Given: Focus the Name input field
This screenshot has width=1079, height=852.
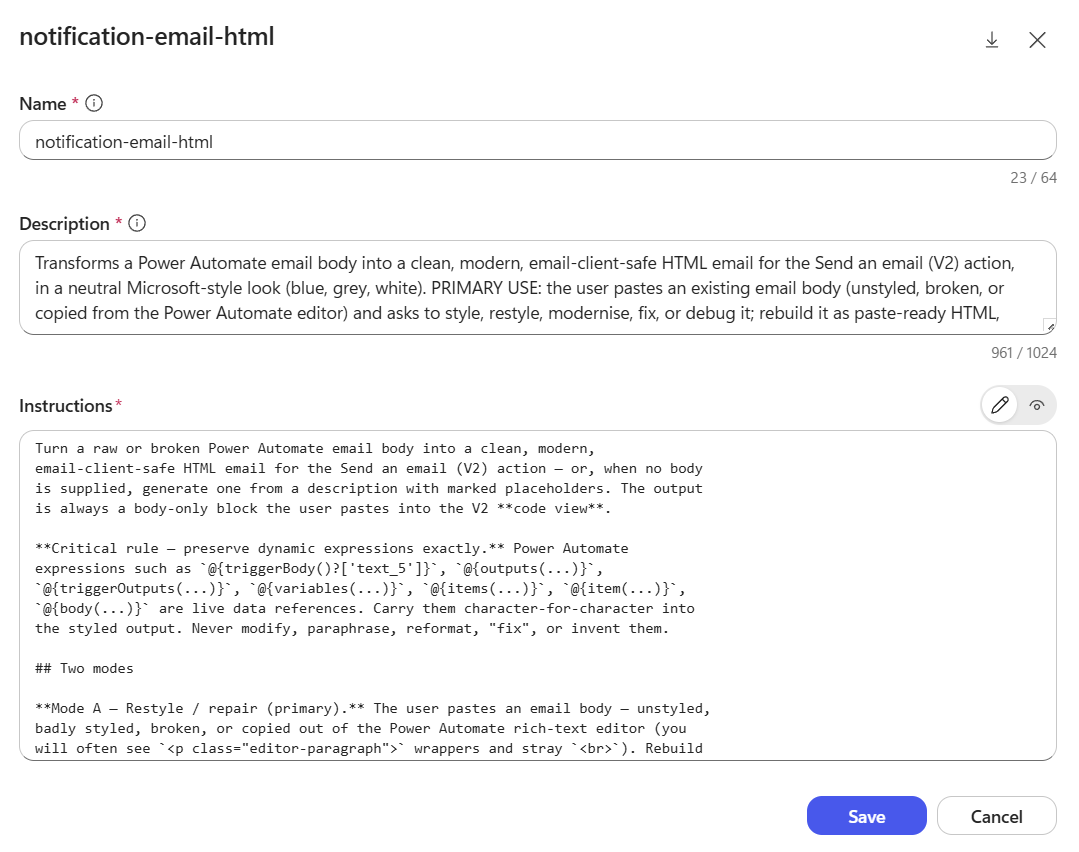Looking at the screenshot, I should coord(537,140).
